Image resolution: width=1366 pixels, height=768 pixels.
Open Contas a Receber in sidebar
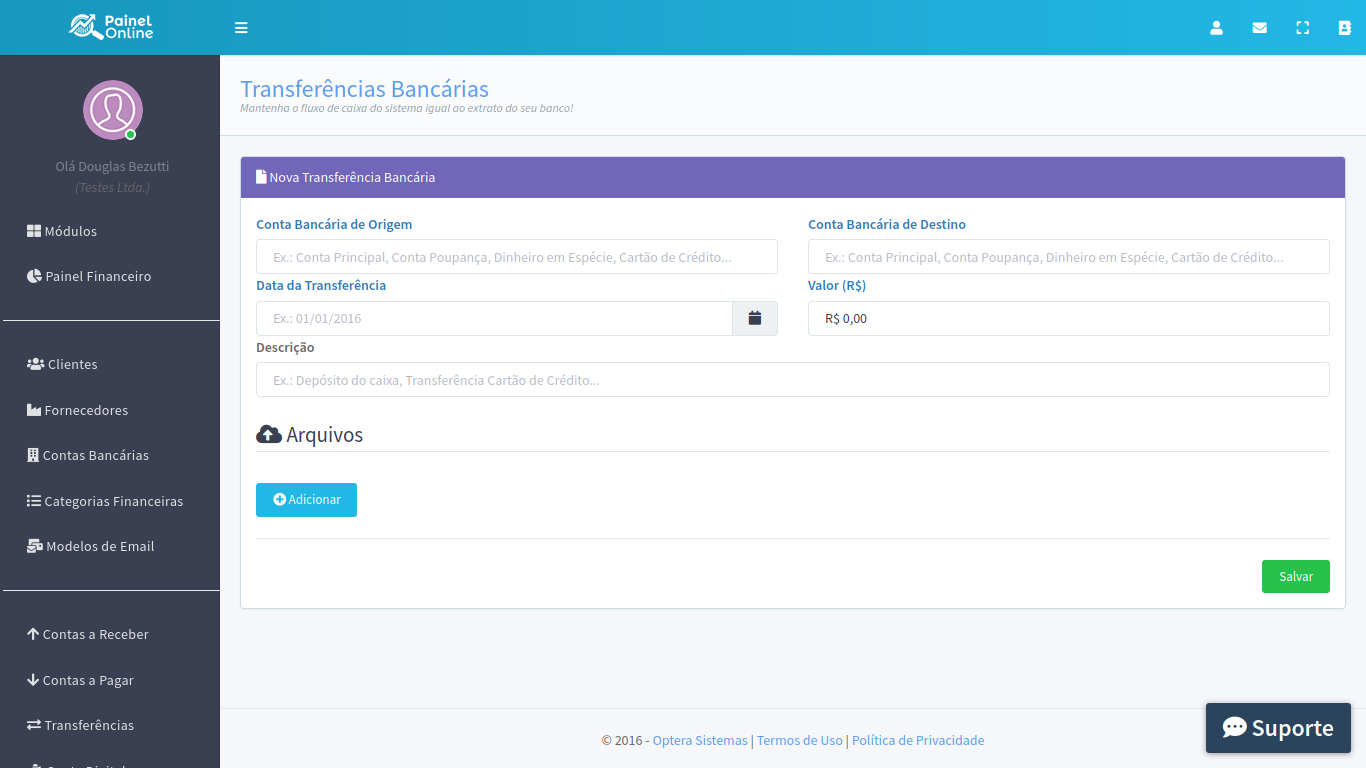click(x=88, y=634)
